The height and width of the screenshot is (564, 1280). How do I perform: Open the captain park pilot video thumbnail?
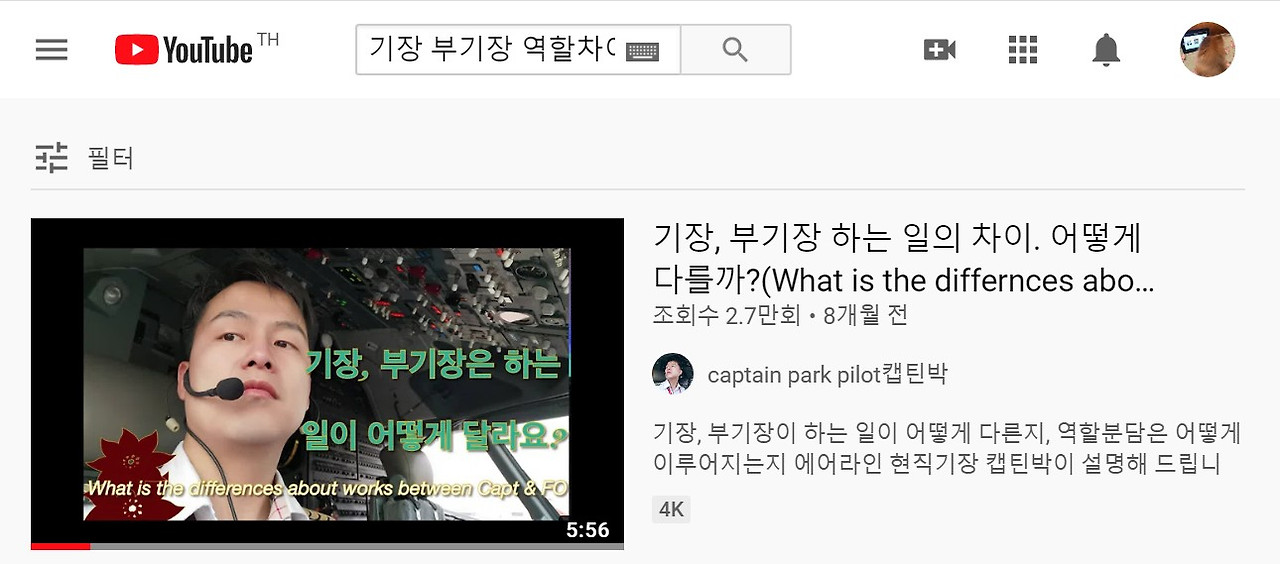tap(327, 384)
